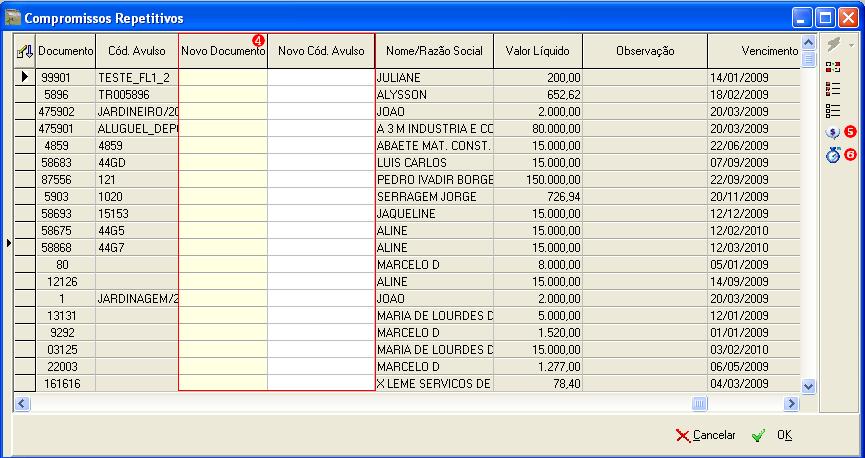Click the invert selection icon in sidebar

pos(833,67)
